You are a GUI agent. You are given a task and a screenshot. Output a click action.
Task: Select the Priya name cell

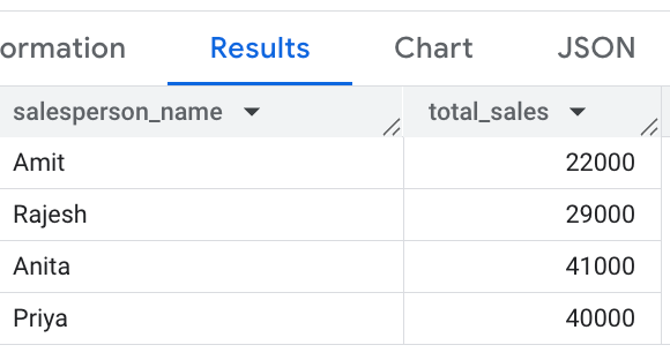point(201,319)
